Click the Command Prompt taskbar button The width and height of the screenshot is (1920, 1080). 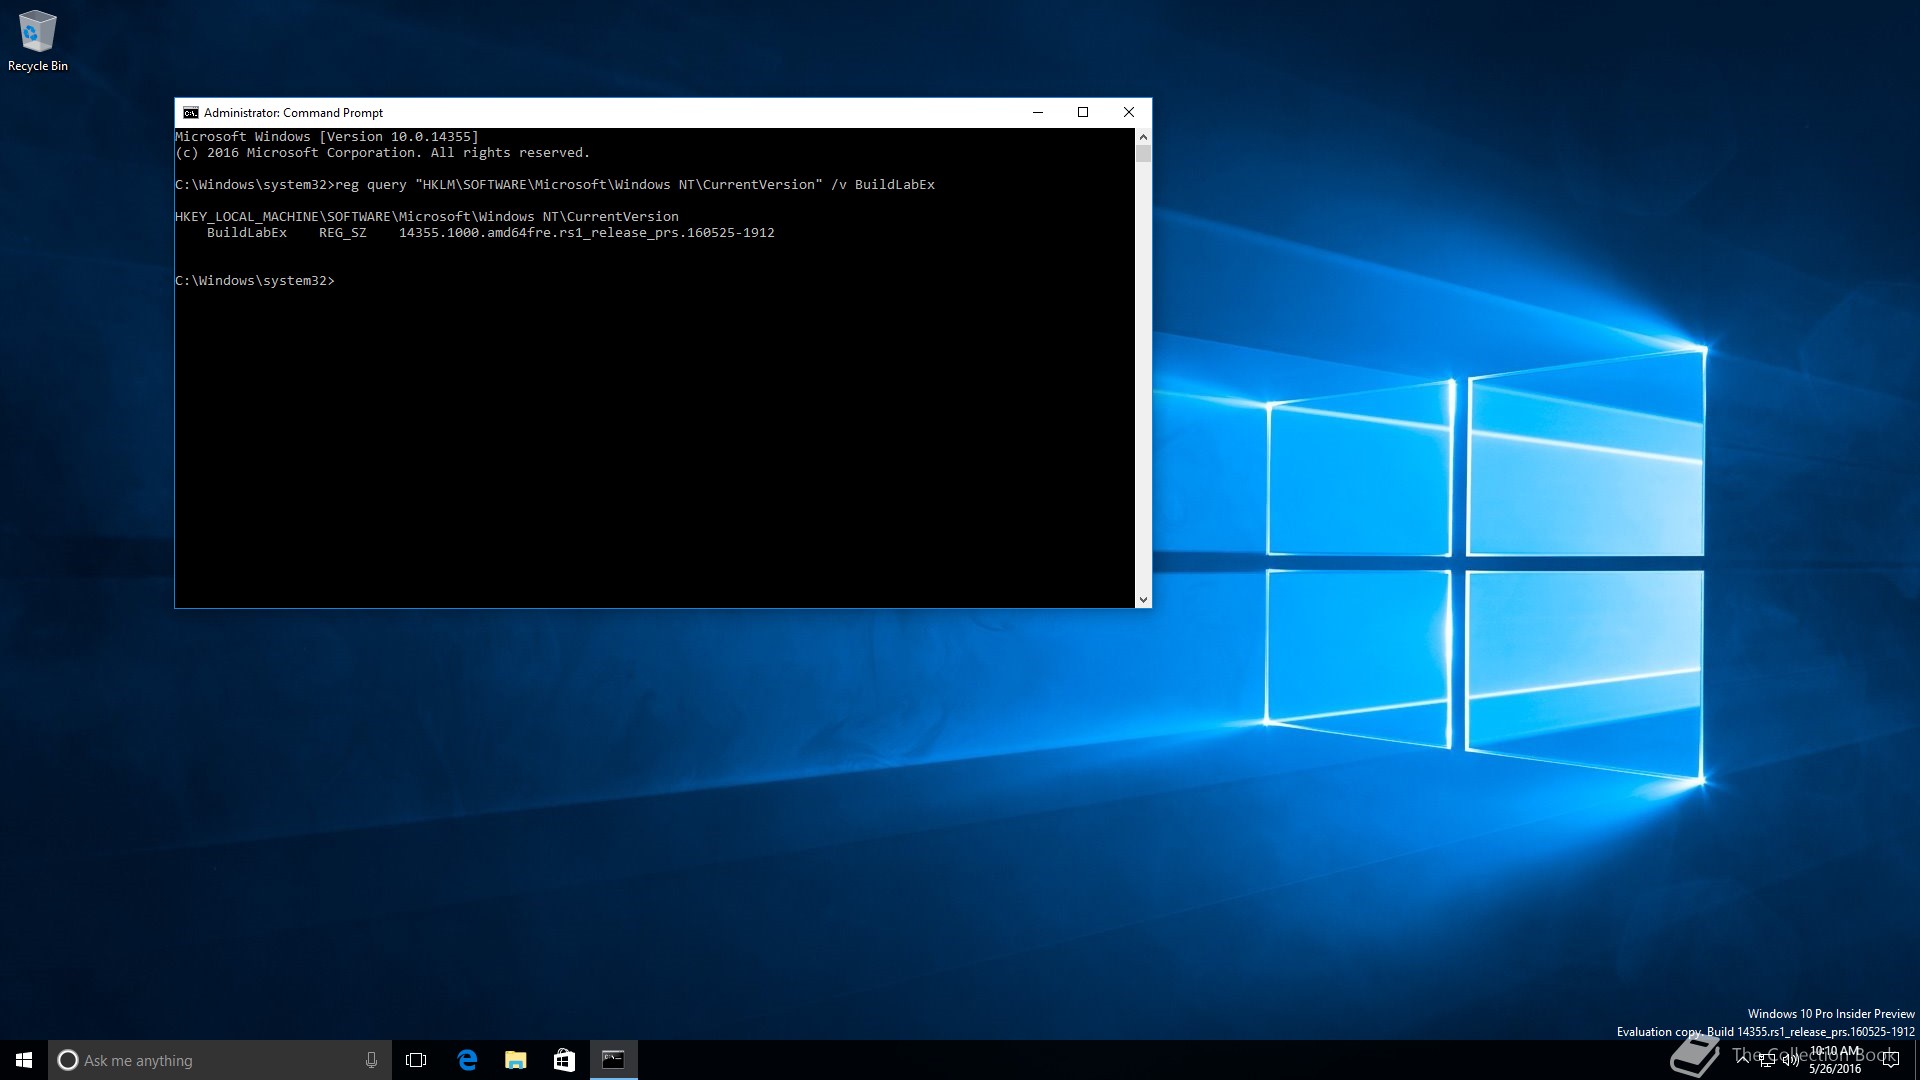click(x=613, y=1060)
